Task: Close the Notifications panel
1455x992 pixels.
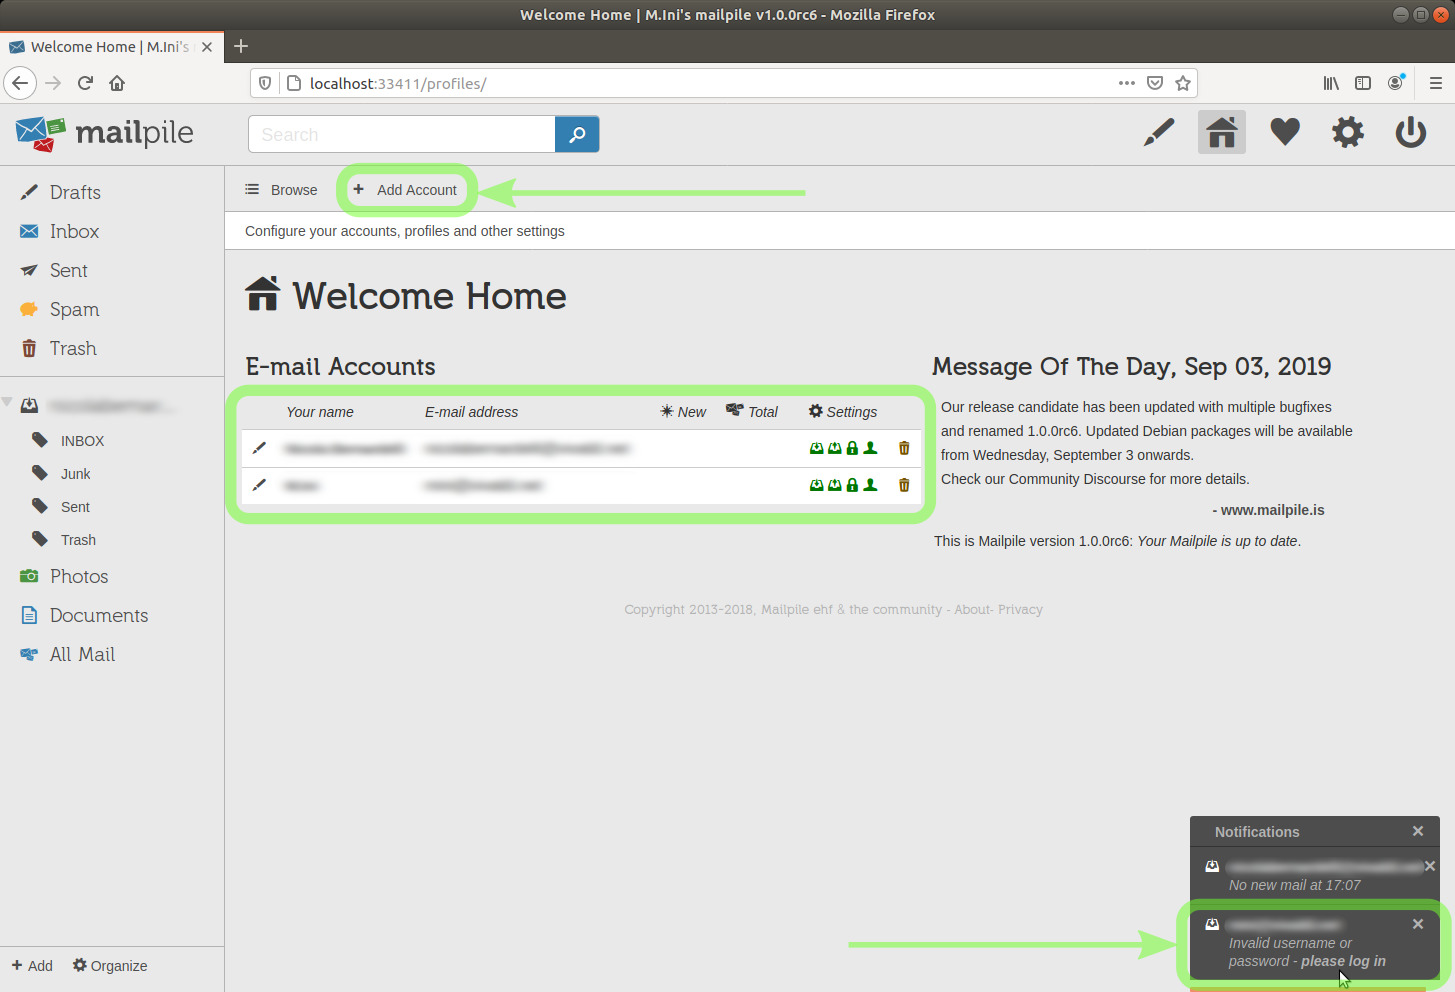Action: [x=1417, y=831]
